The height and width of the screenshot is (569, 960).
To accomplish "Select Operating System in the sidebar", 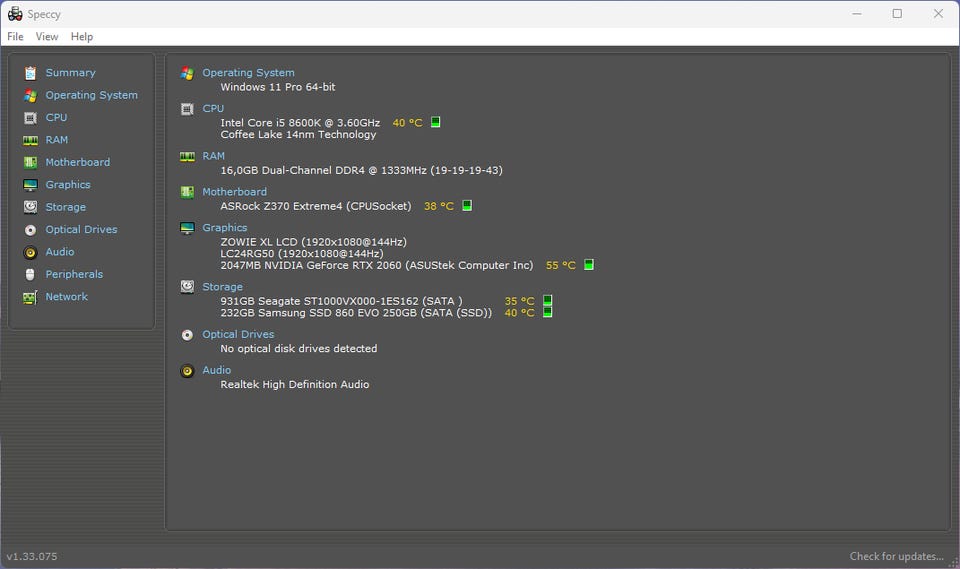I will (x=91, y=95).
